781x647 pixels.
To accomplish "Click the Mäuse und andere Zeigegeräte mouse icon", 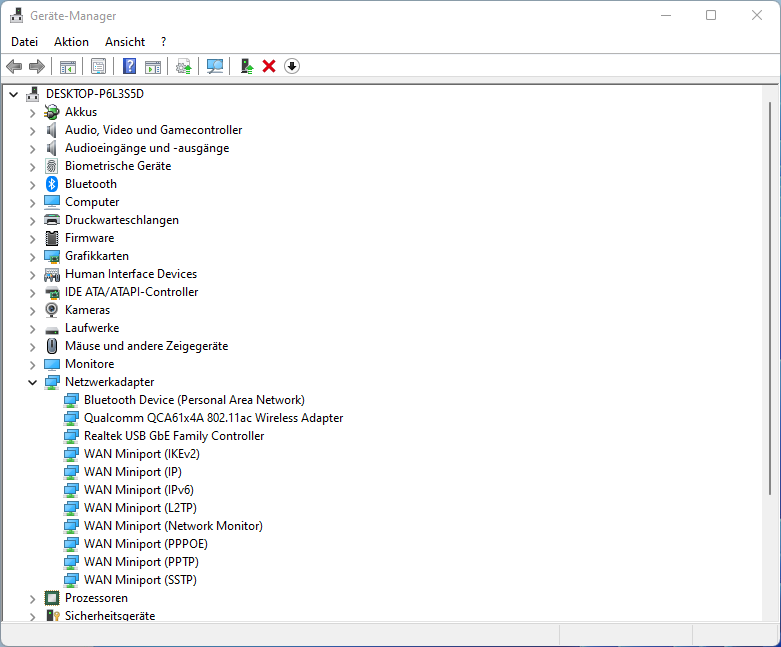I will pos(52,346).
